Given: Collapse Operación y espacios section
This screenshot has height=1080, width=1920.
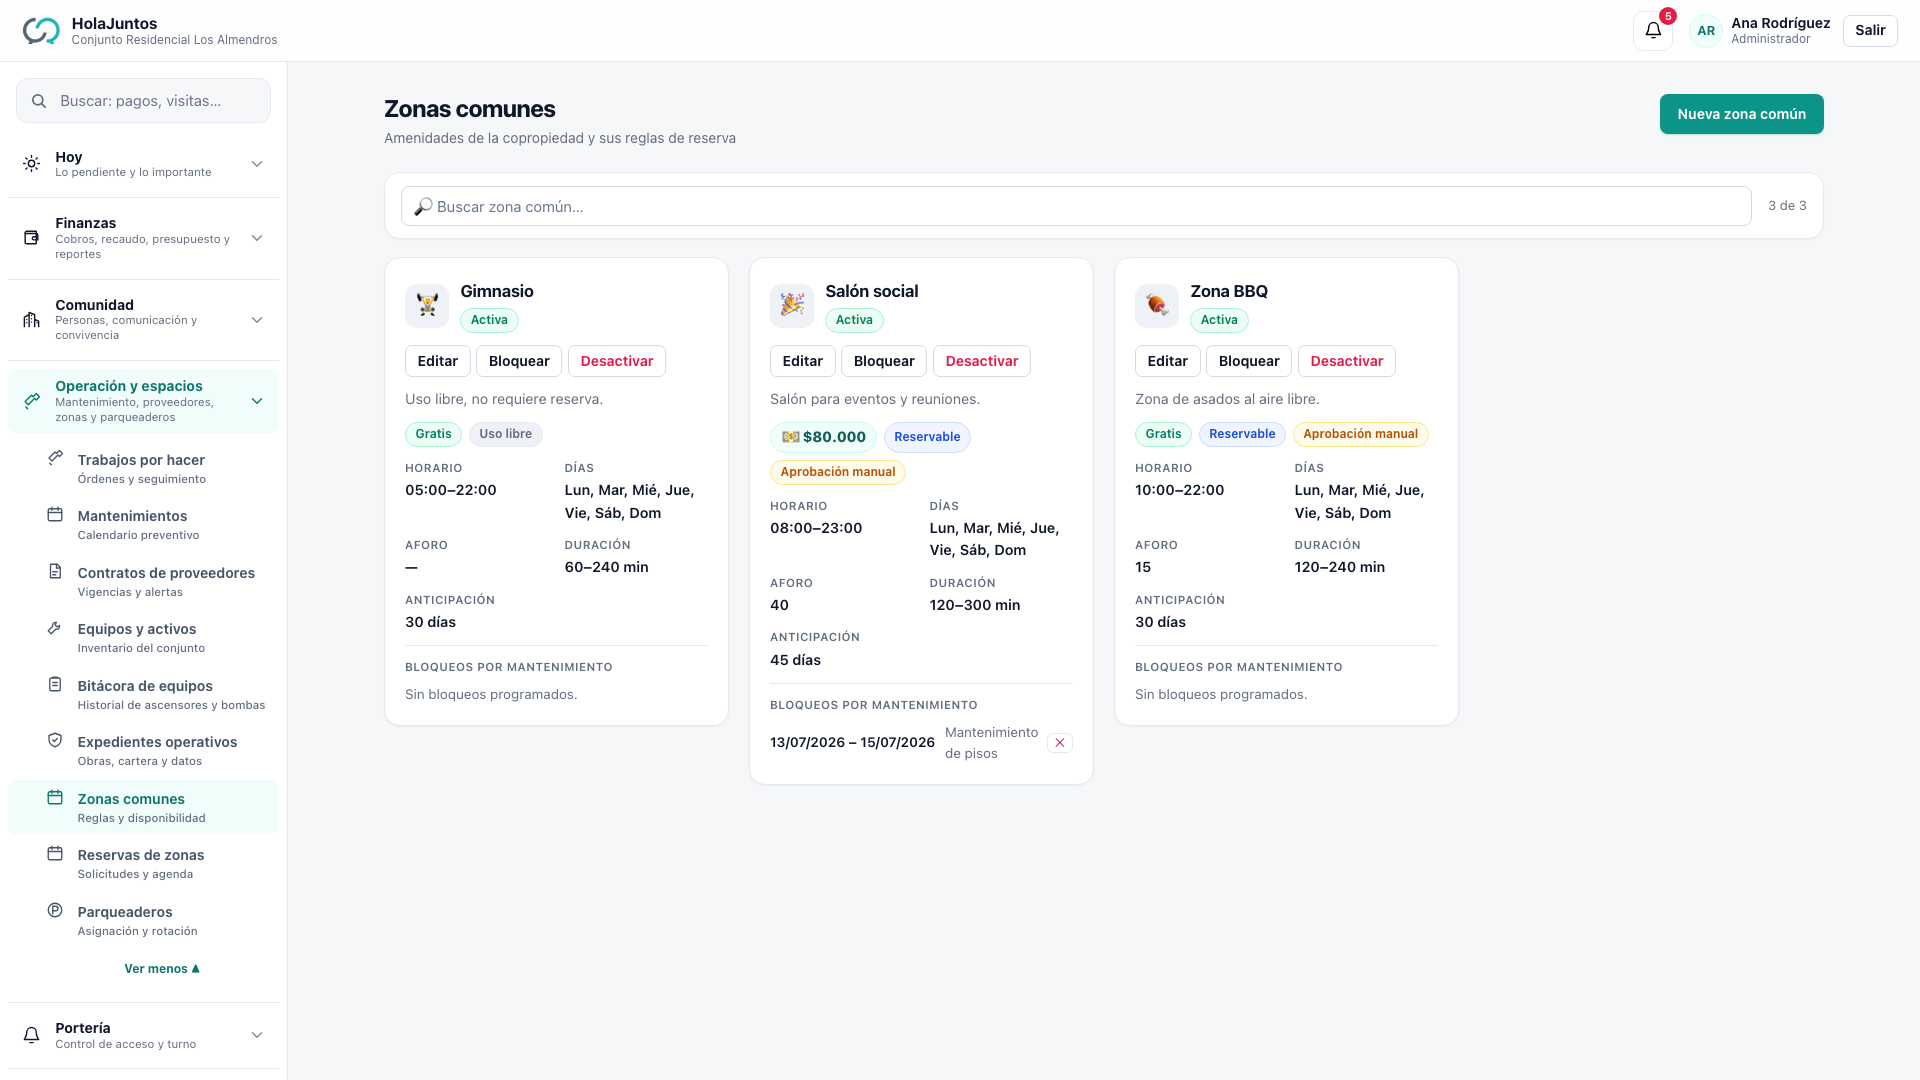Looking at the screenshot, I should tap(143, 401).
